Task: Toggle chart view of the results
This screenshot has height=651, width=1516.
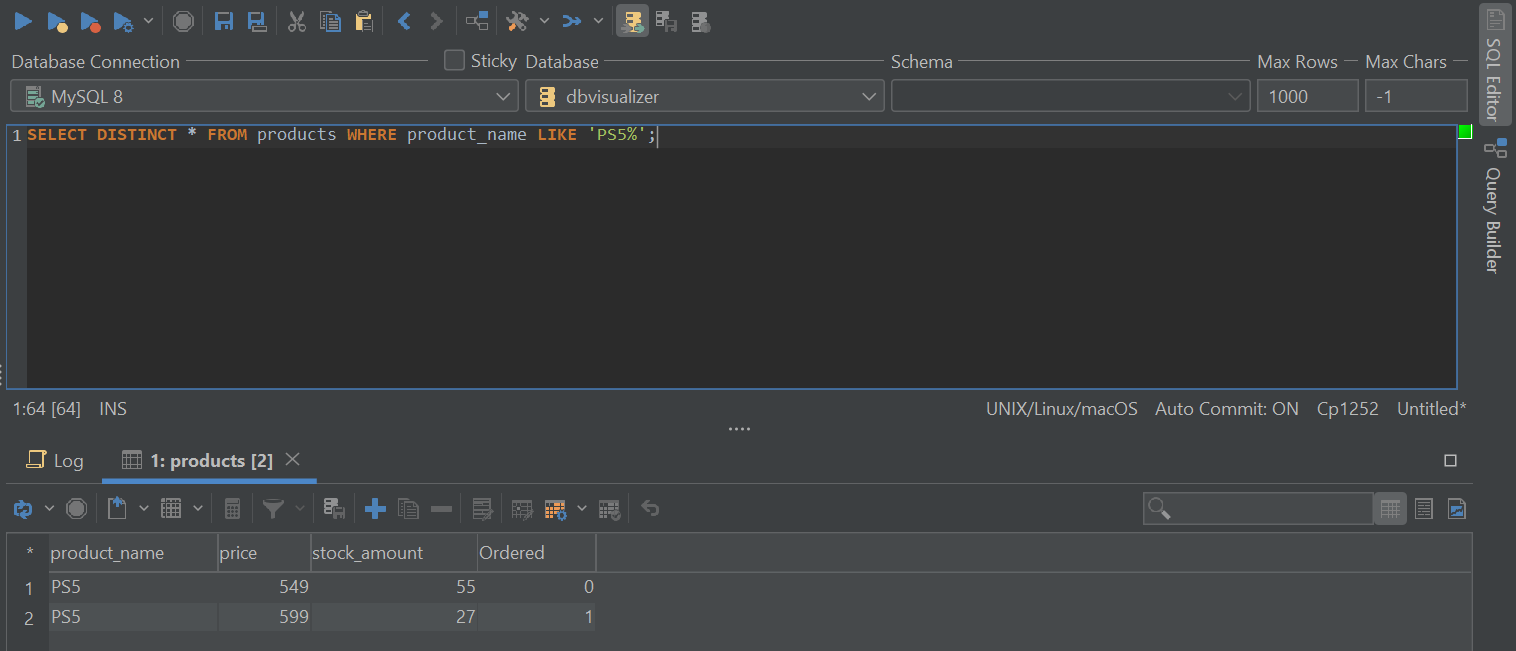Action: pos(1456,508)
